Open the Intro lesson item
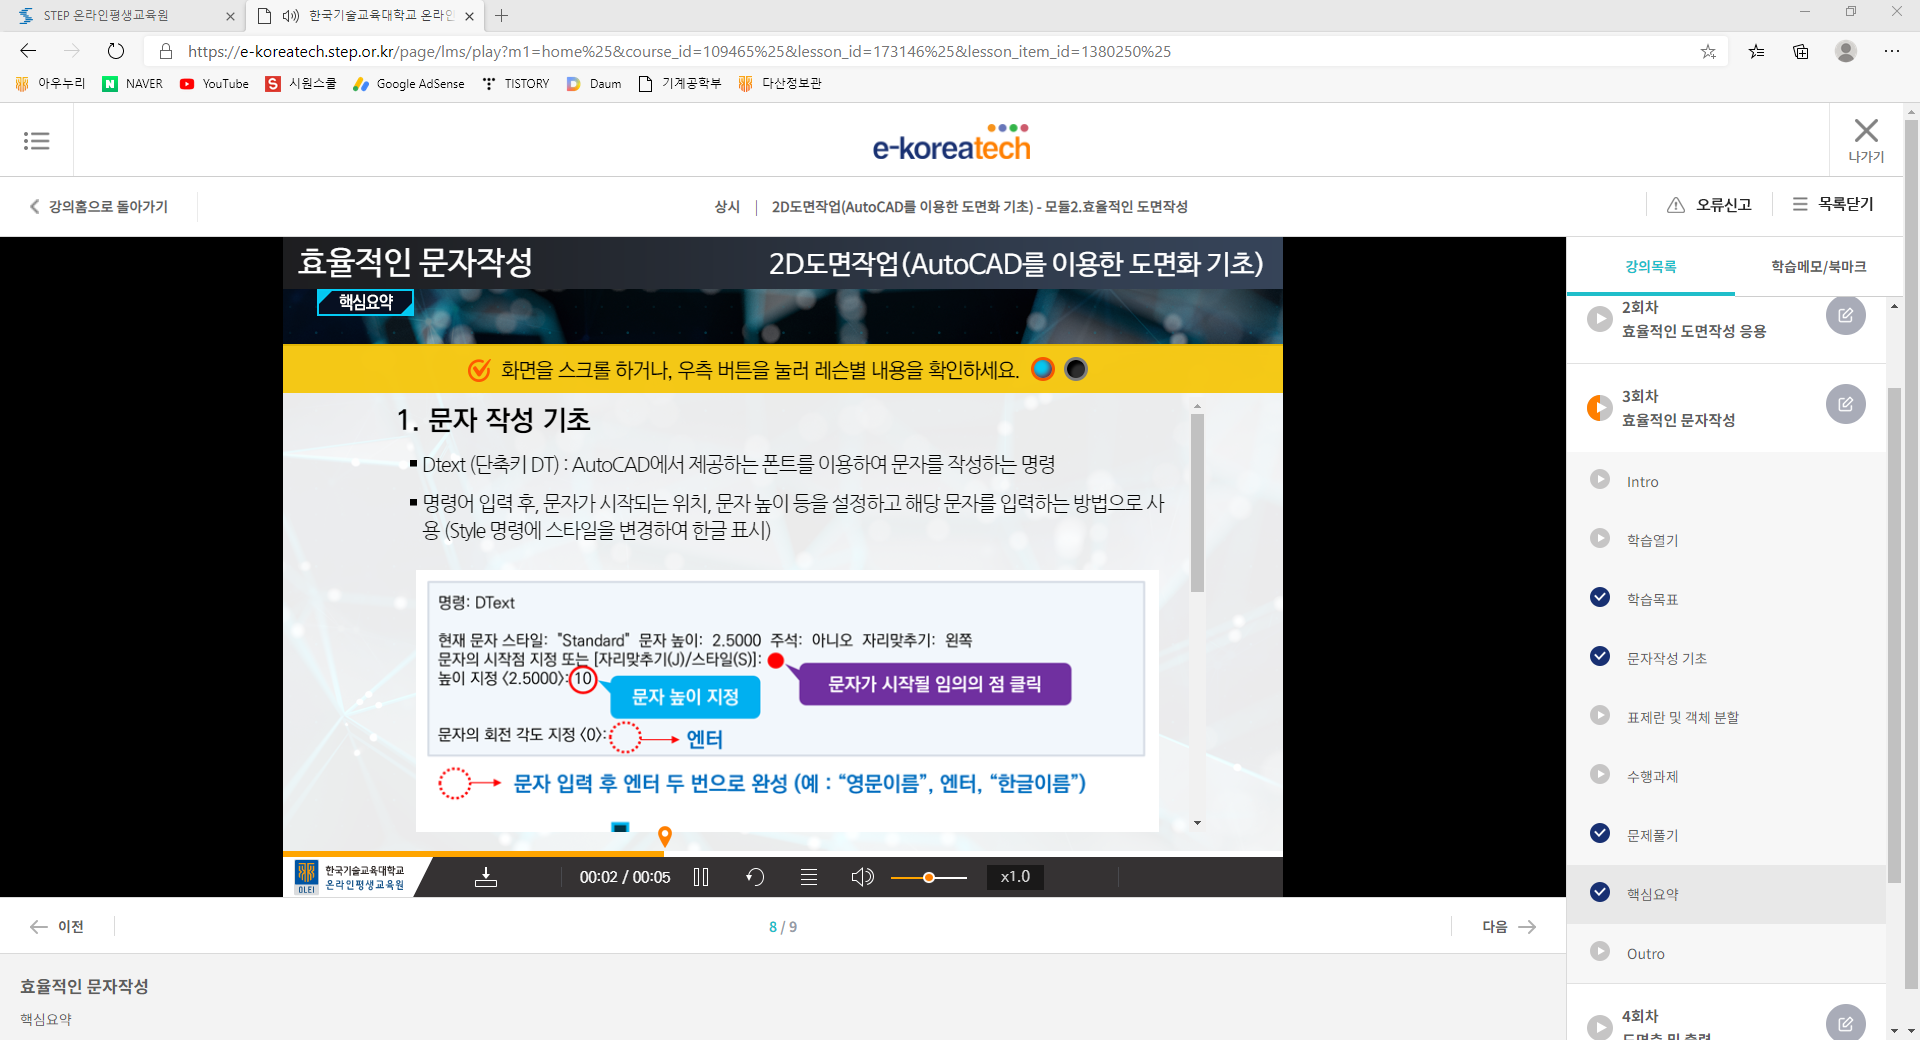1920x1040 pixels. 1642,481
